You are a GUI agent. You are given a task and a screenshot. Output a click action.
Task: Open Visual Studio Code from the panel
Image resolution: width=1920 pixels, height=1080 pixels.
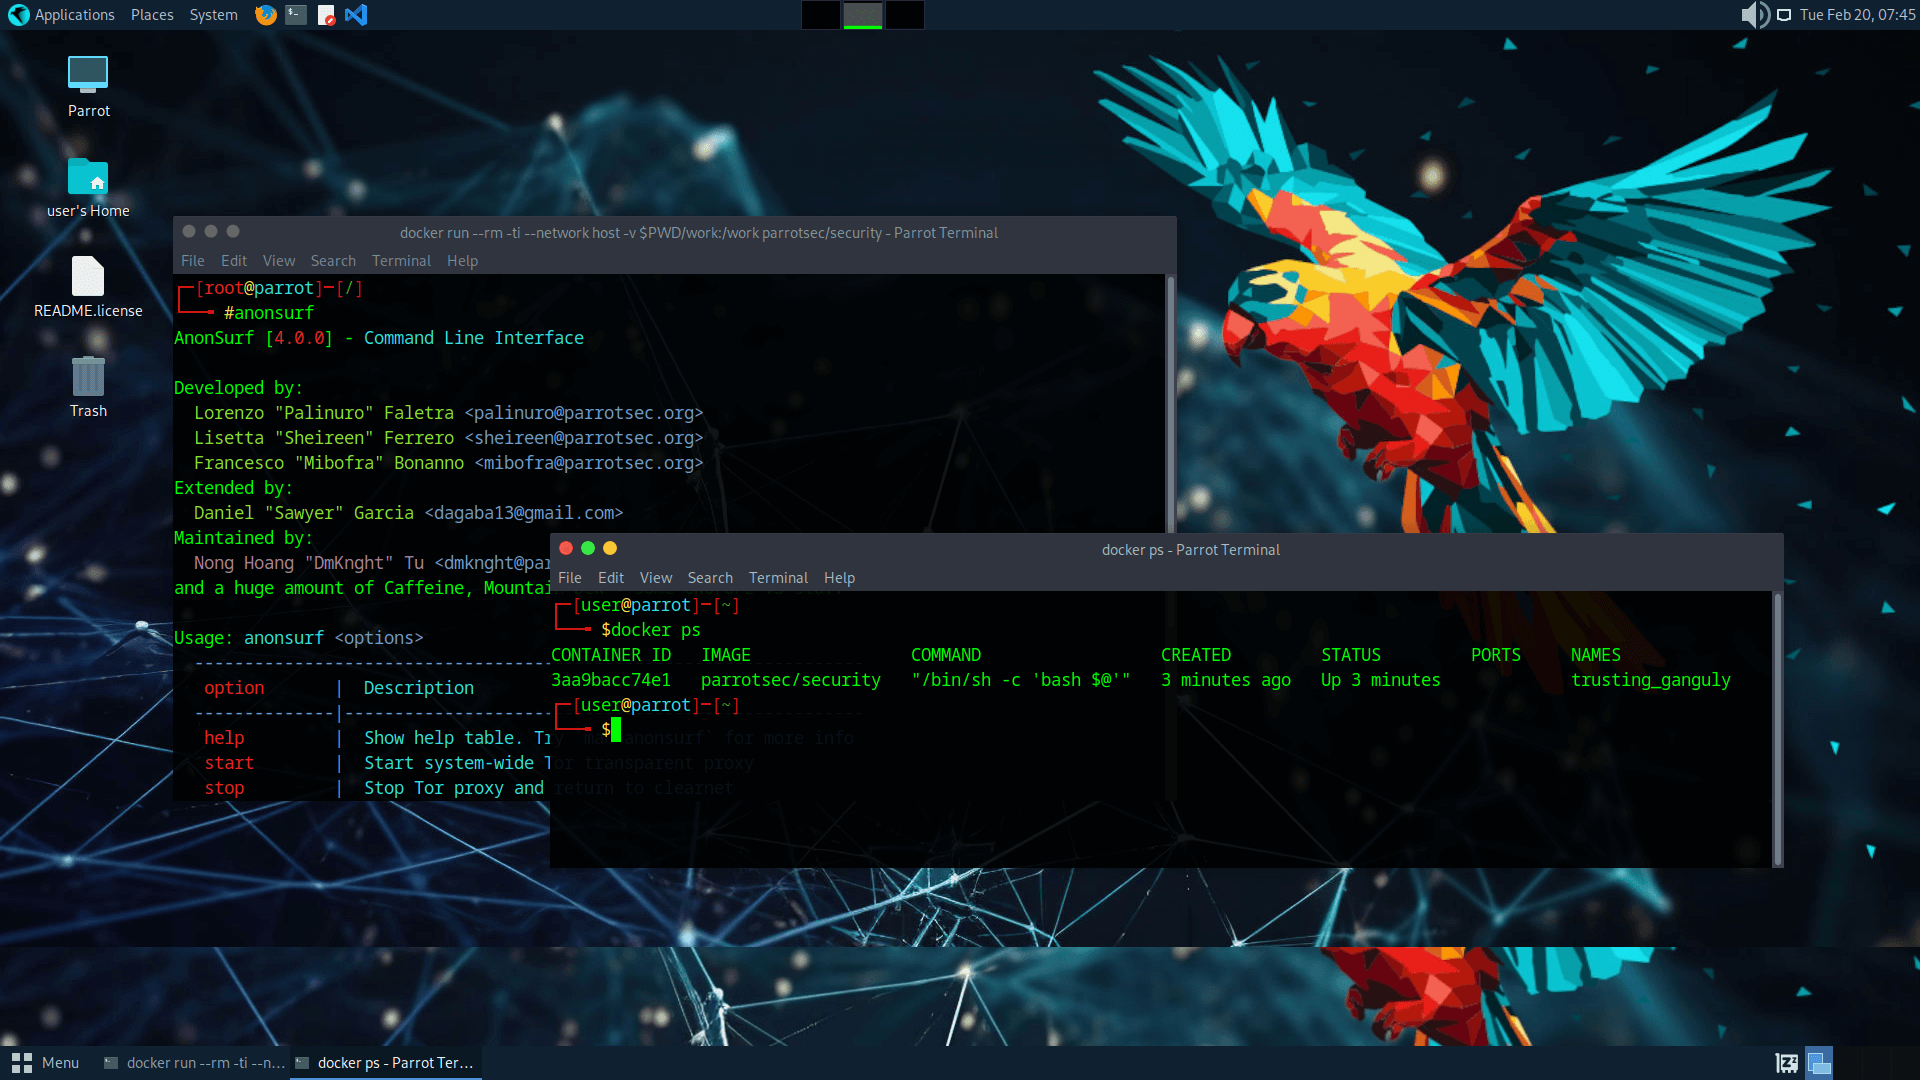click(356, 14)
